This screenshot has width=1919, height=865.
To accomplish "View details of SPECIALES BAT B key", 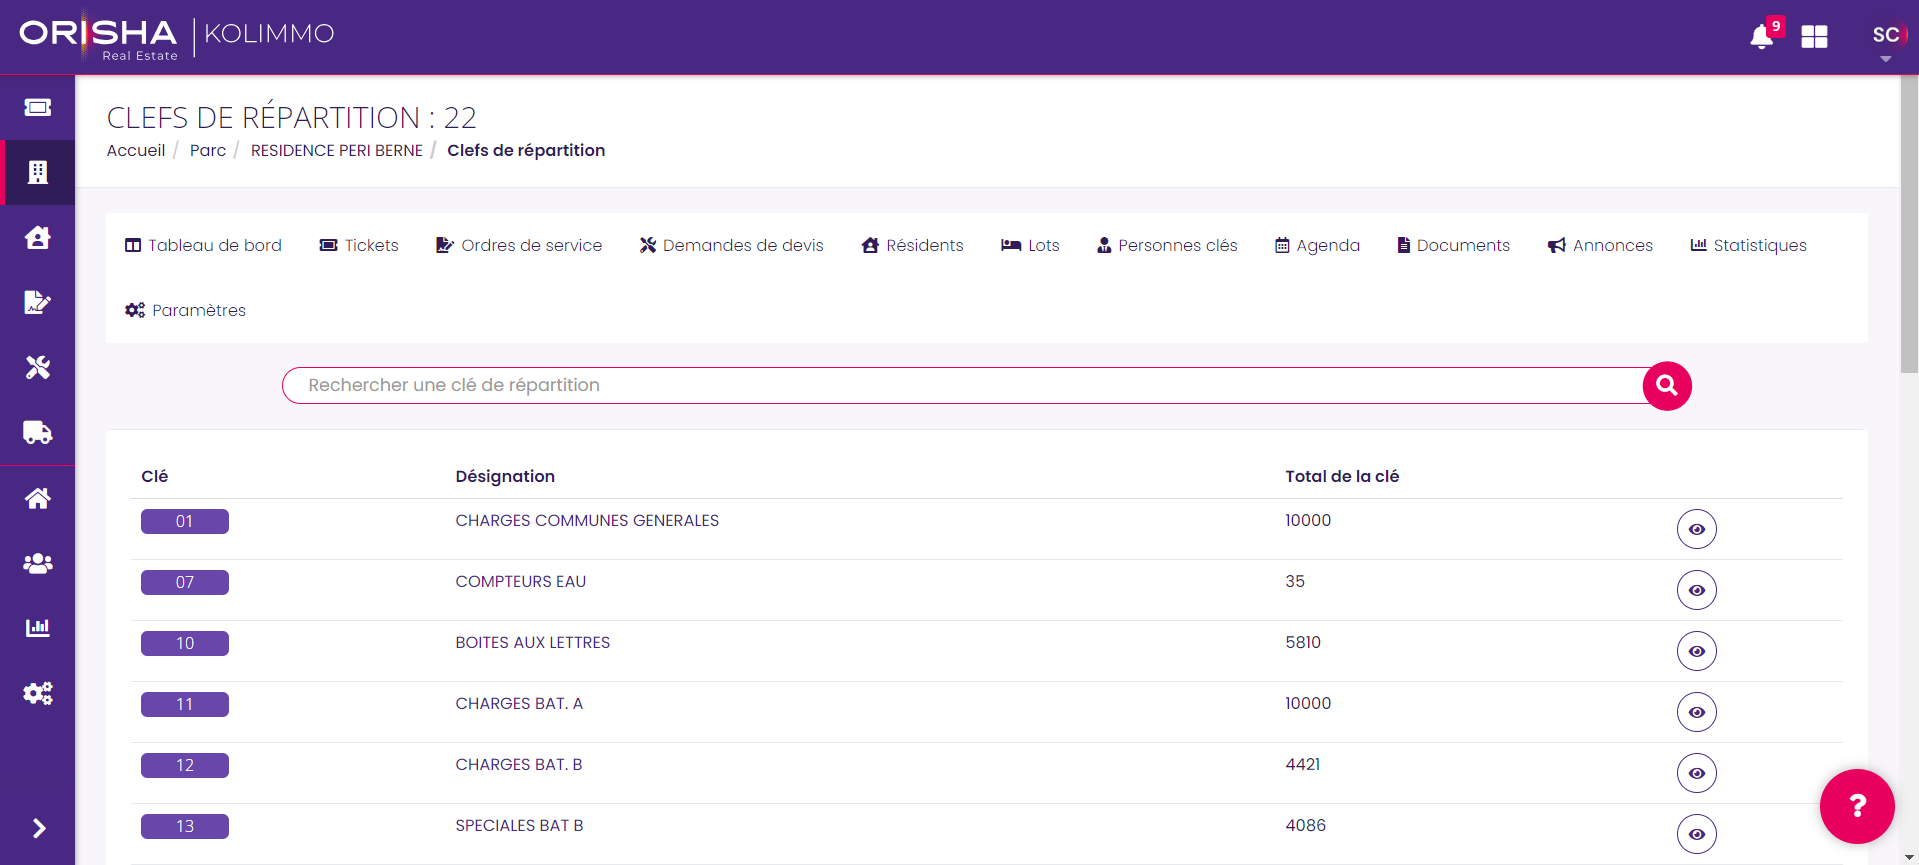I will (1697, 834).
